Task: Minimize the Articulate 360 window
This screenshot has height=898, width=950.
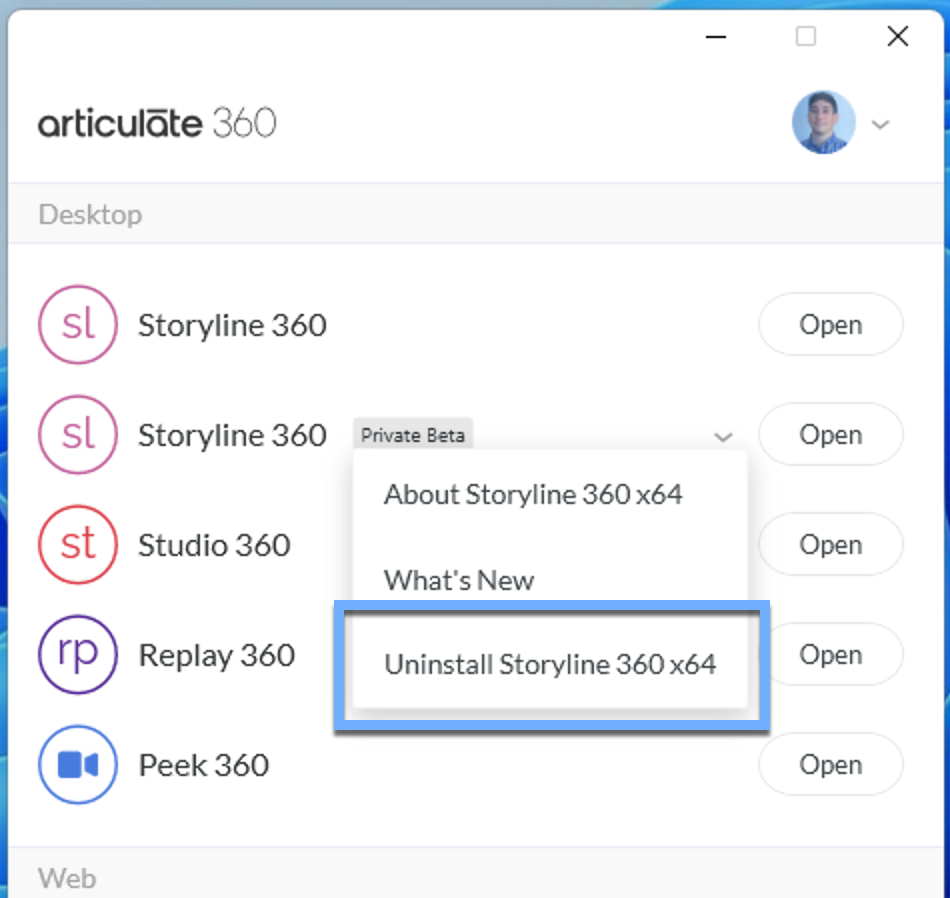Action: (x=716, y=36)
